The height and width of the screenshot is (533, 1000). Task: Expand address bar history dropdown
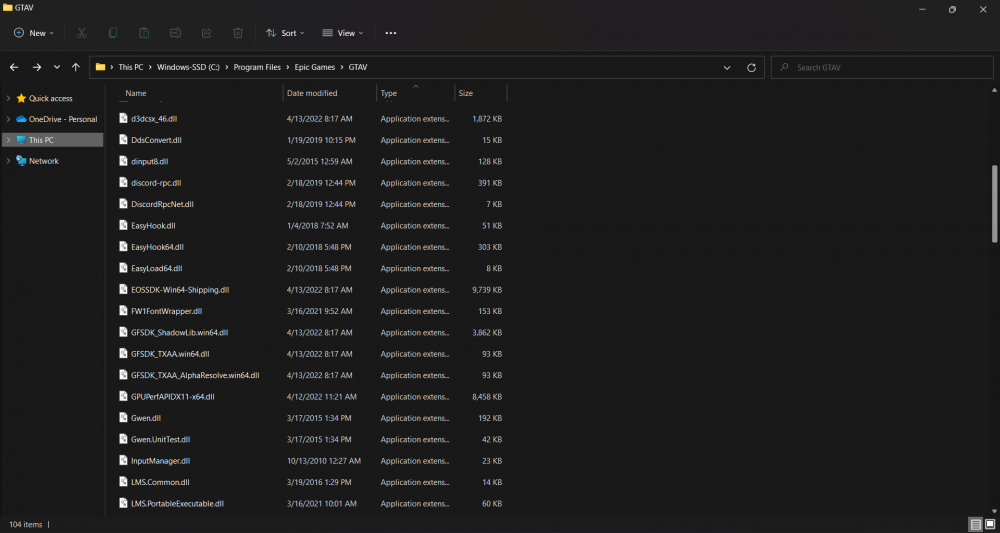click(727, 68)
